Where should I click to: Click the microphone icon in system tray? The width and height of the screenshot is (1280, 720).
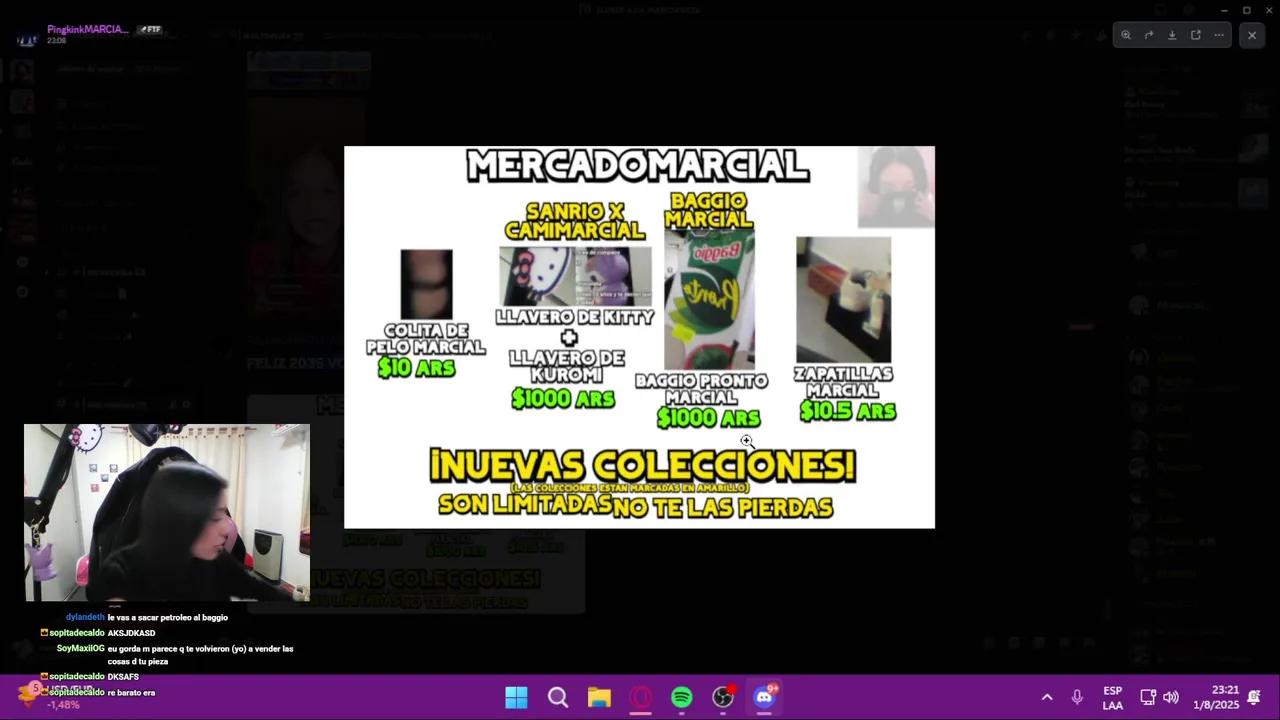pyautogui.click(x=1077, y=697)
